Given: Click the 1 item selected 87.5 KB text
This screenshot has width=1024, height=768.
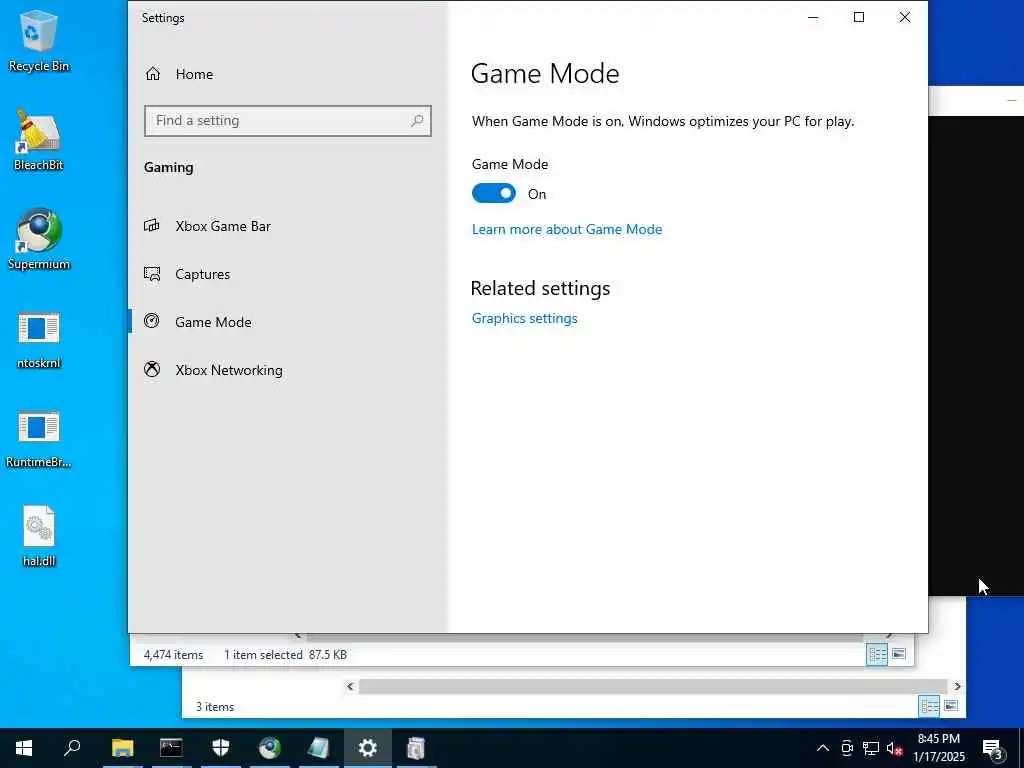Looking at the screenshot, I should tap(285, 654).
